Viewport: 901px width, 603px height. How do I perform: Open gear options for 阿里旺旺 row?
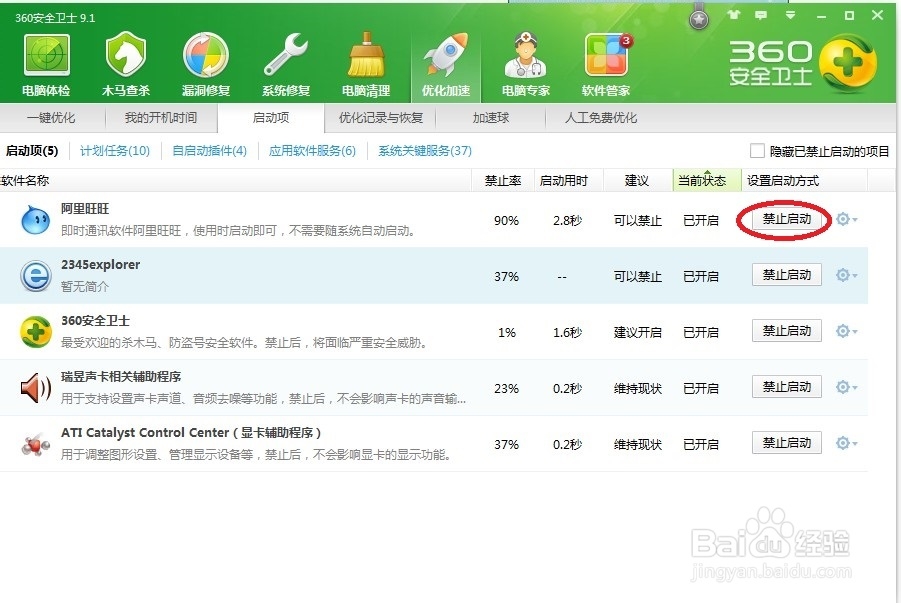coord(846,219)
